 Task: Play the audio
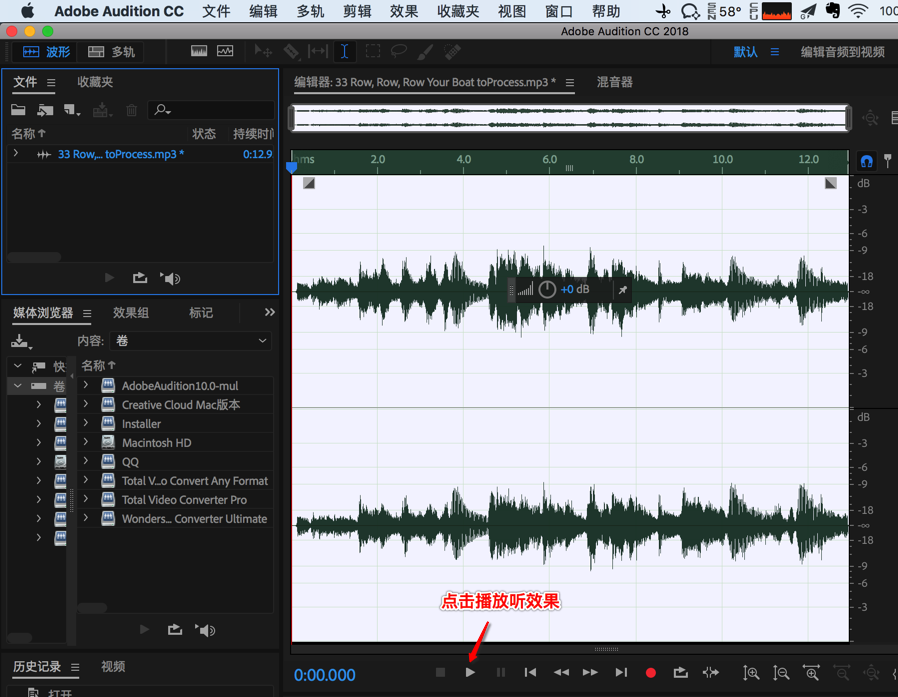(470, 672)
